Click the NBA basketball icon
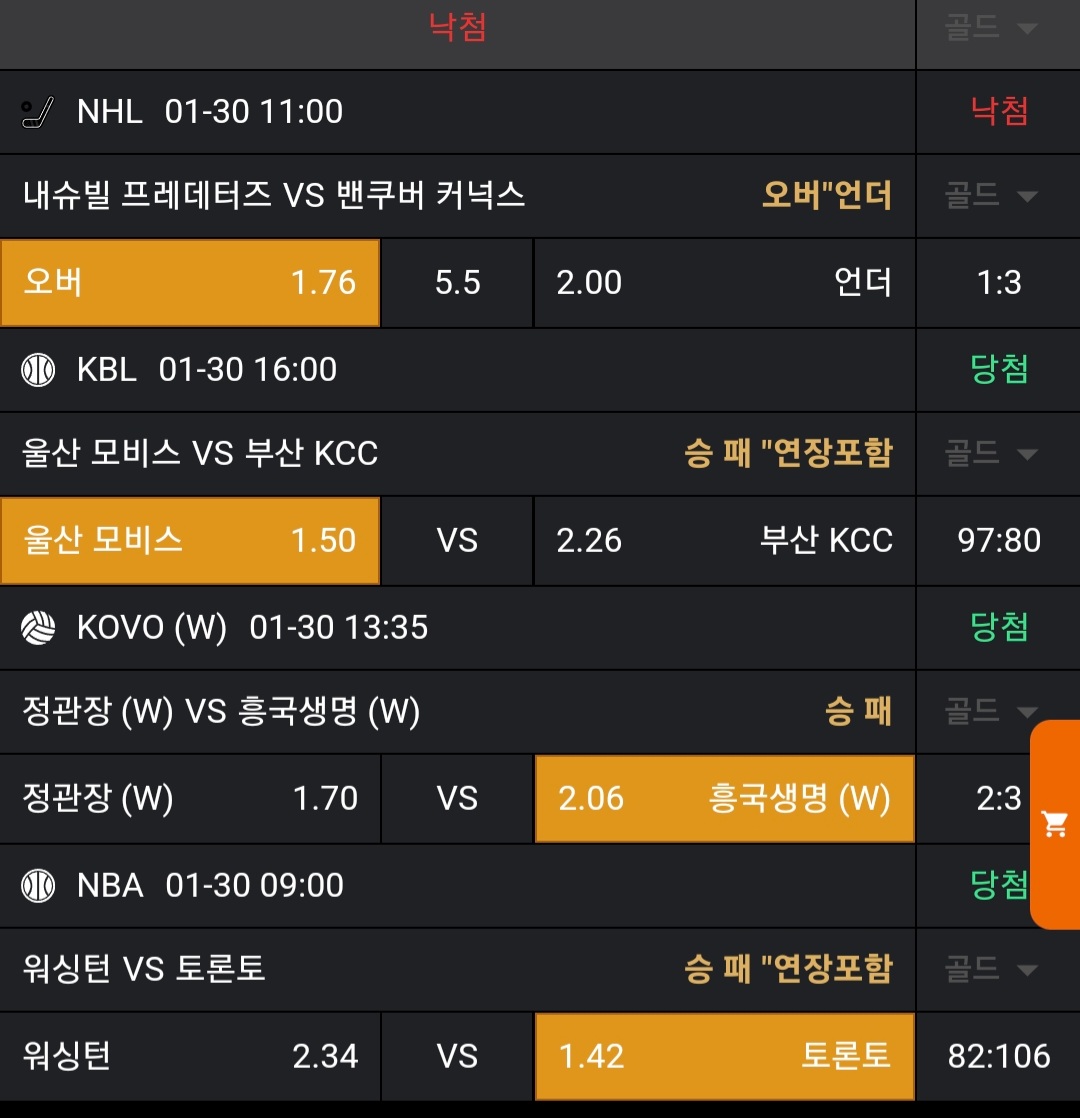 click(x=38, y=886)
